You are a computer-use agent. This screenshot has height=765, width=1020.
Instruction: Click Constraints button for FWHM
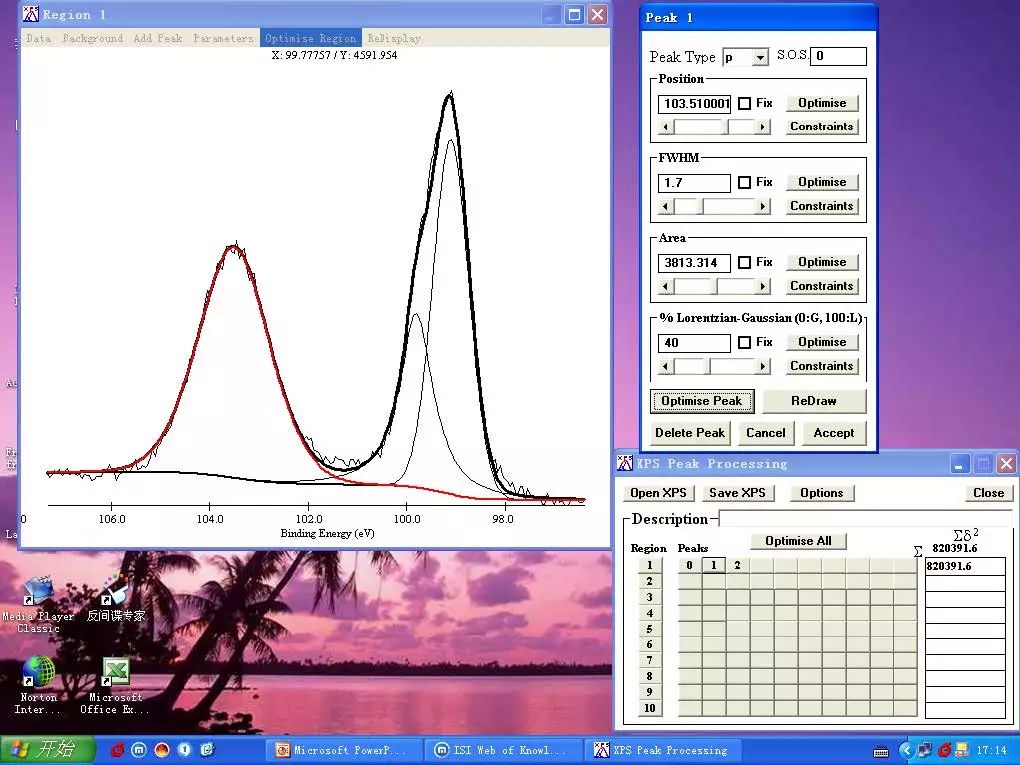tap(822, 206)
